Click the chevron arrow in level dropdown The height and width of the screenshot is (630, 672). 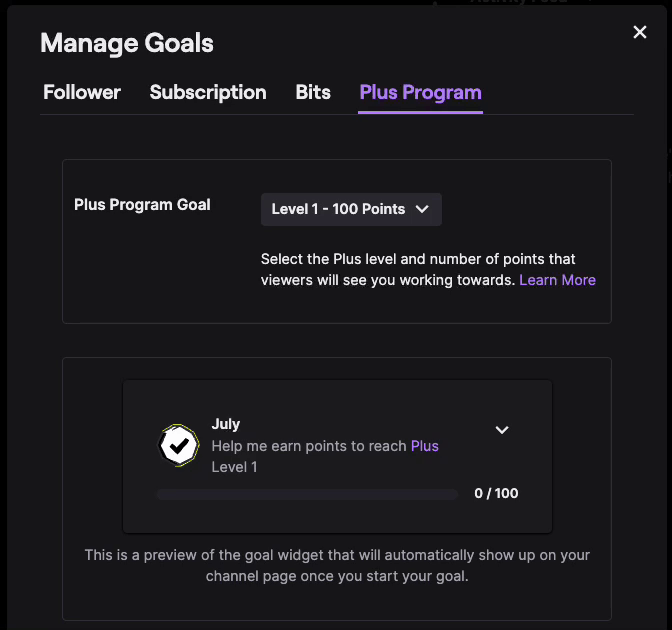pos(422,209)
